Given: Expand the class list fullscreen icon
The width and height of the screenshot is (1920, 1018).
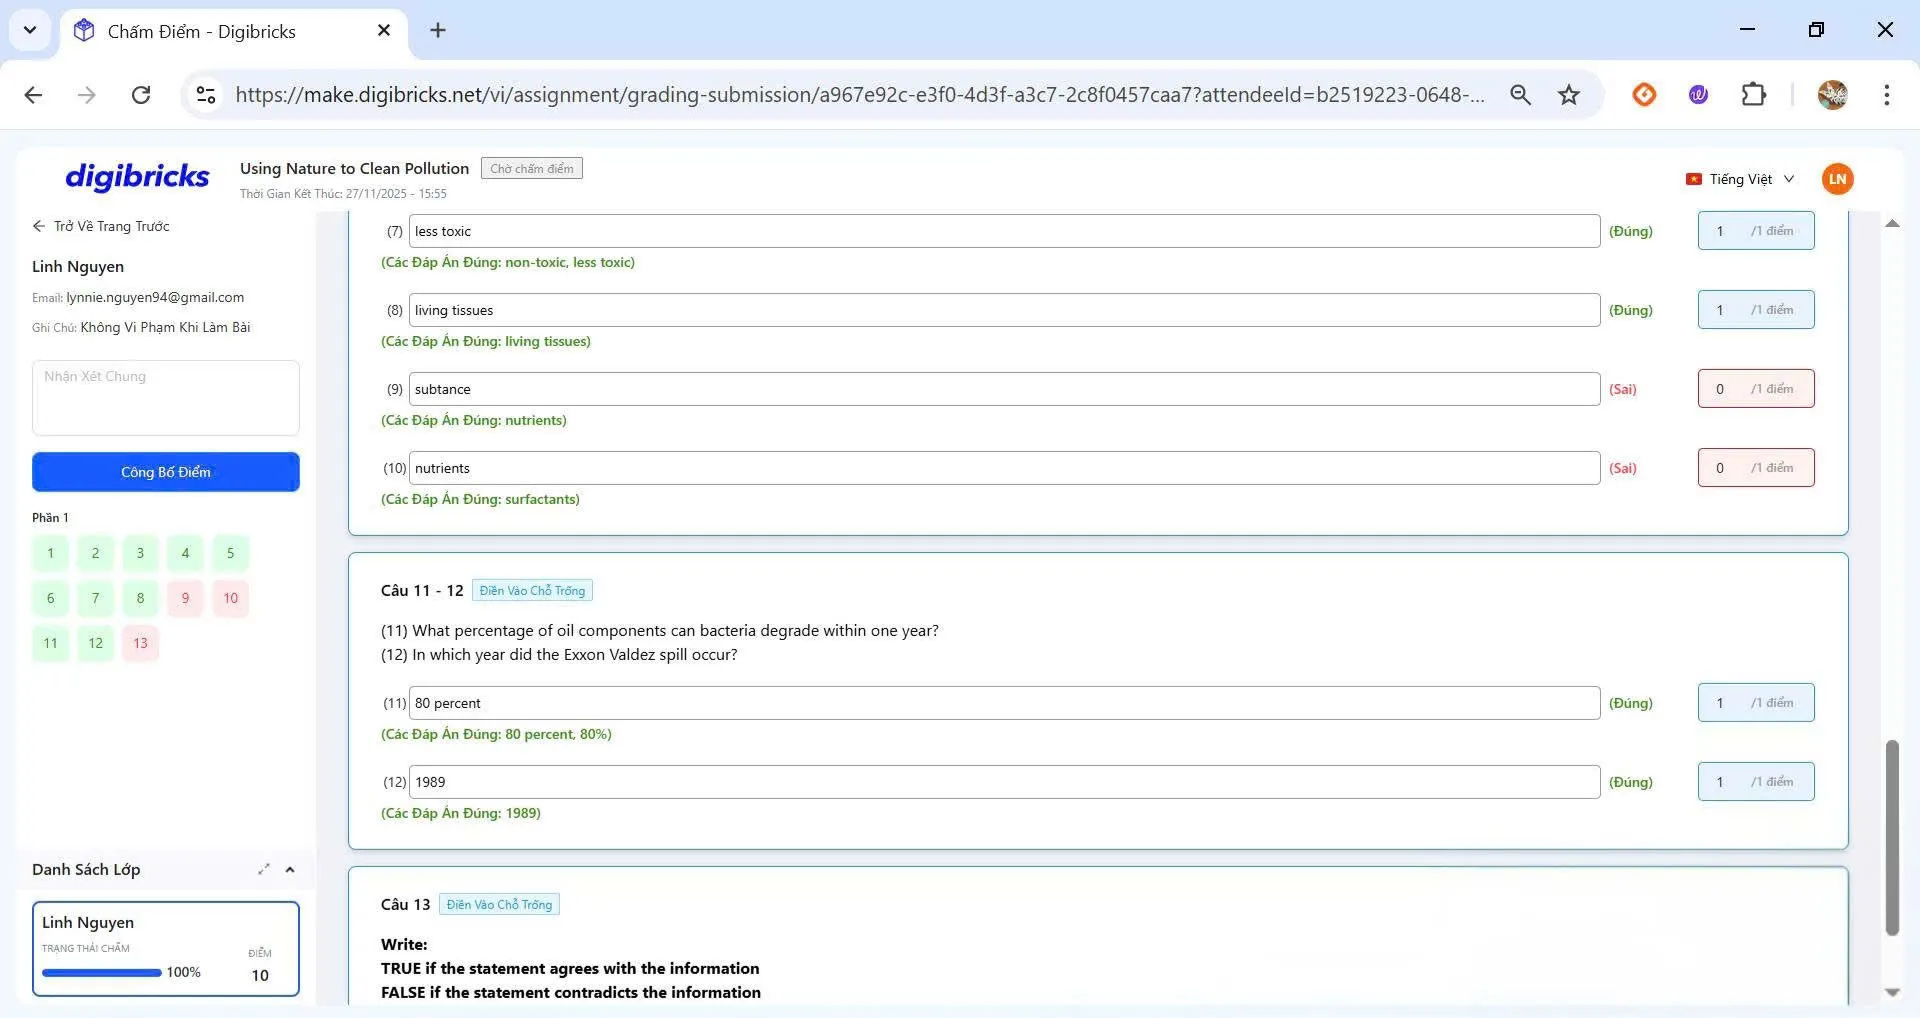Looking at the screenshot, I should point(263,869).
